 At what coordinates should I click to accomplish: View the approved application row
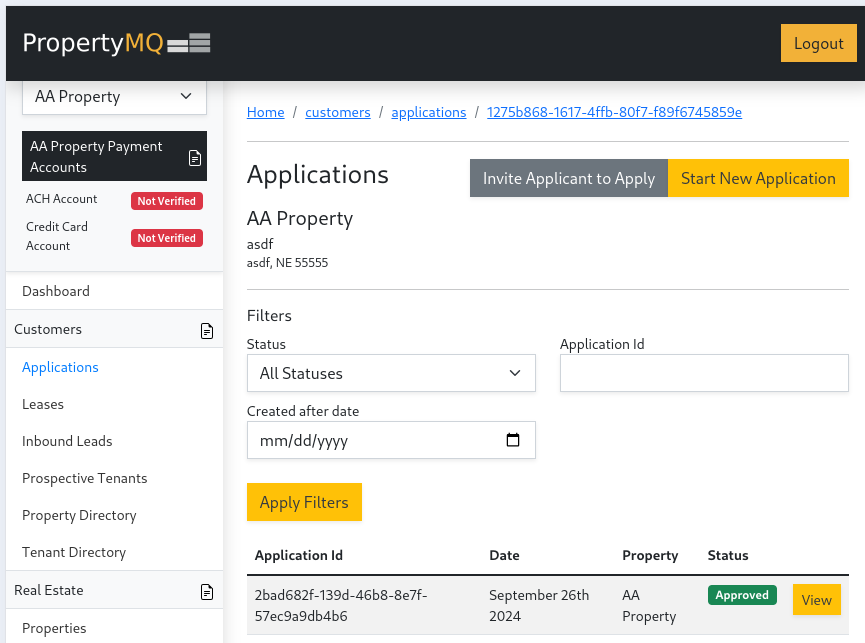coord(816,600)
